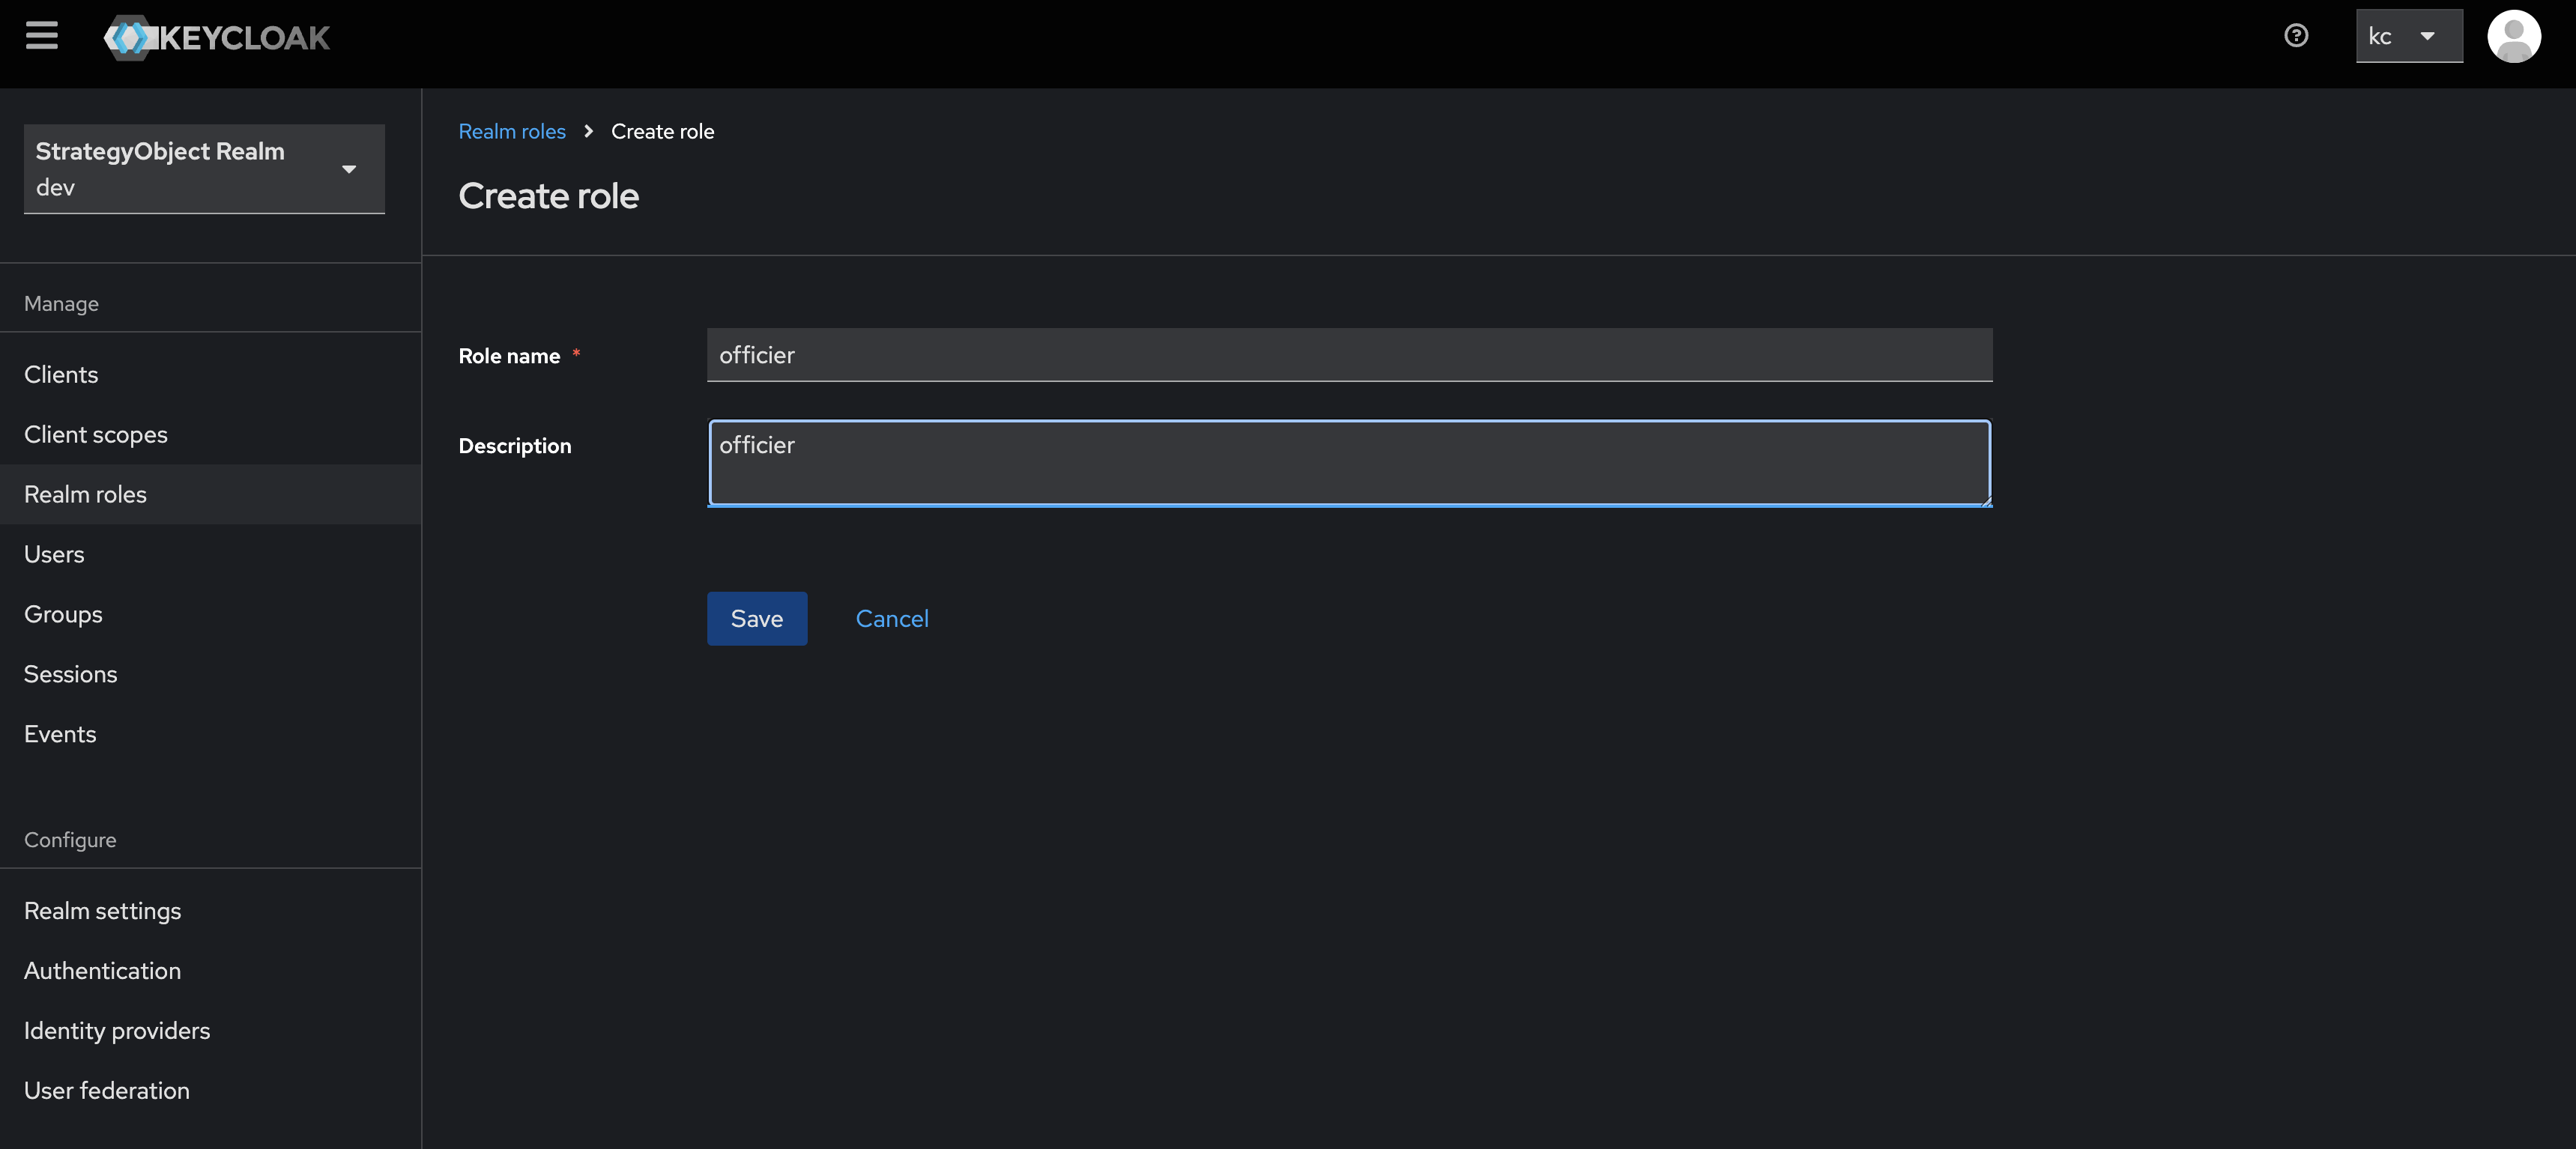The height and width of the screenshot is (1149, 2576).
Task: Go to Identity providers
Action: [x=117, y=1031]
